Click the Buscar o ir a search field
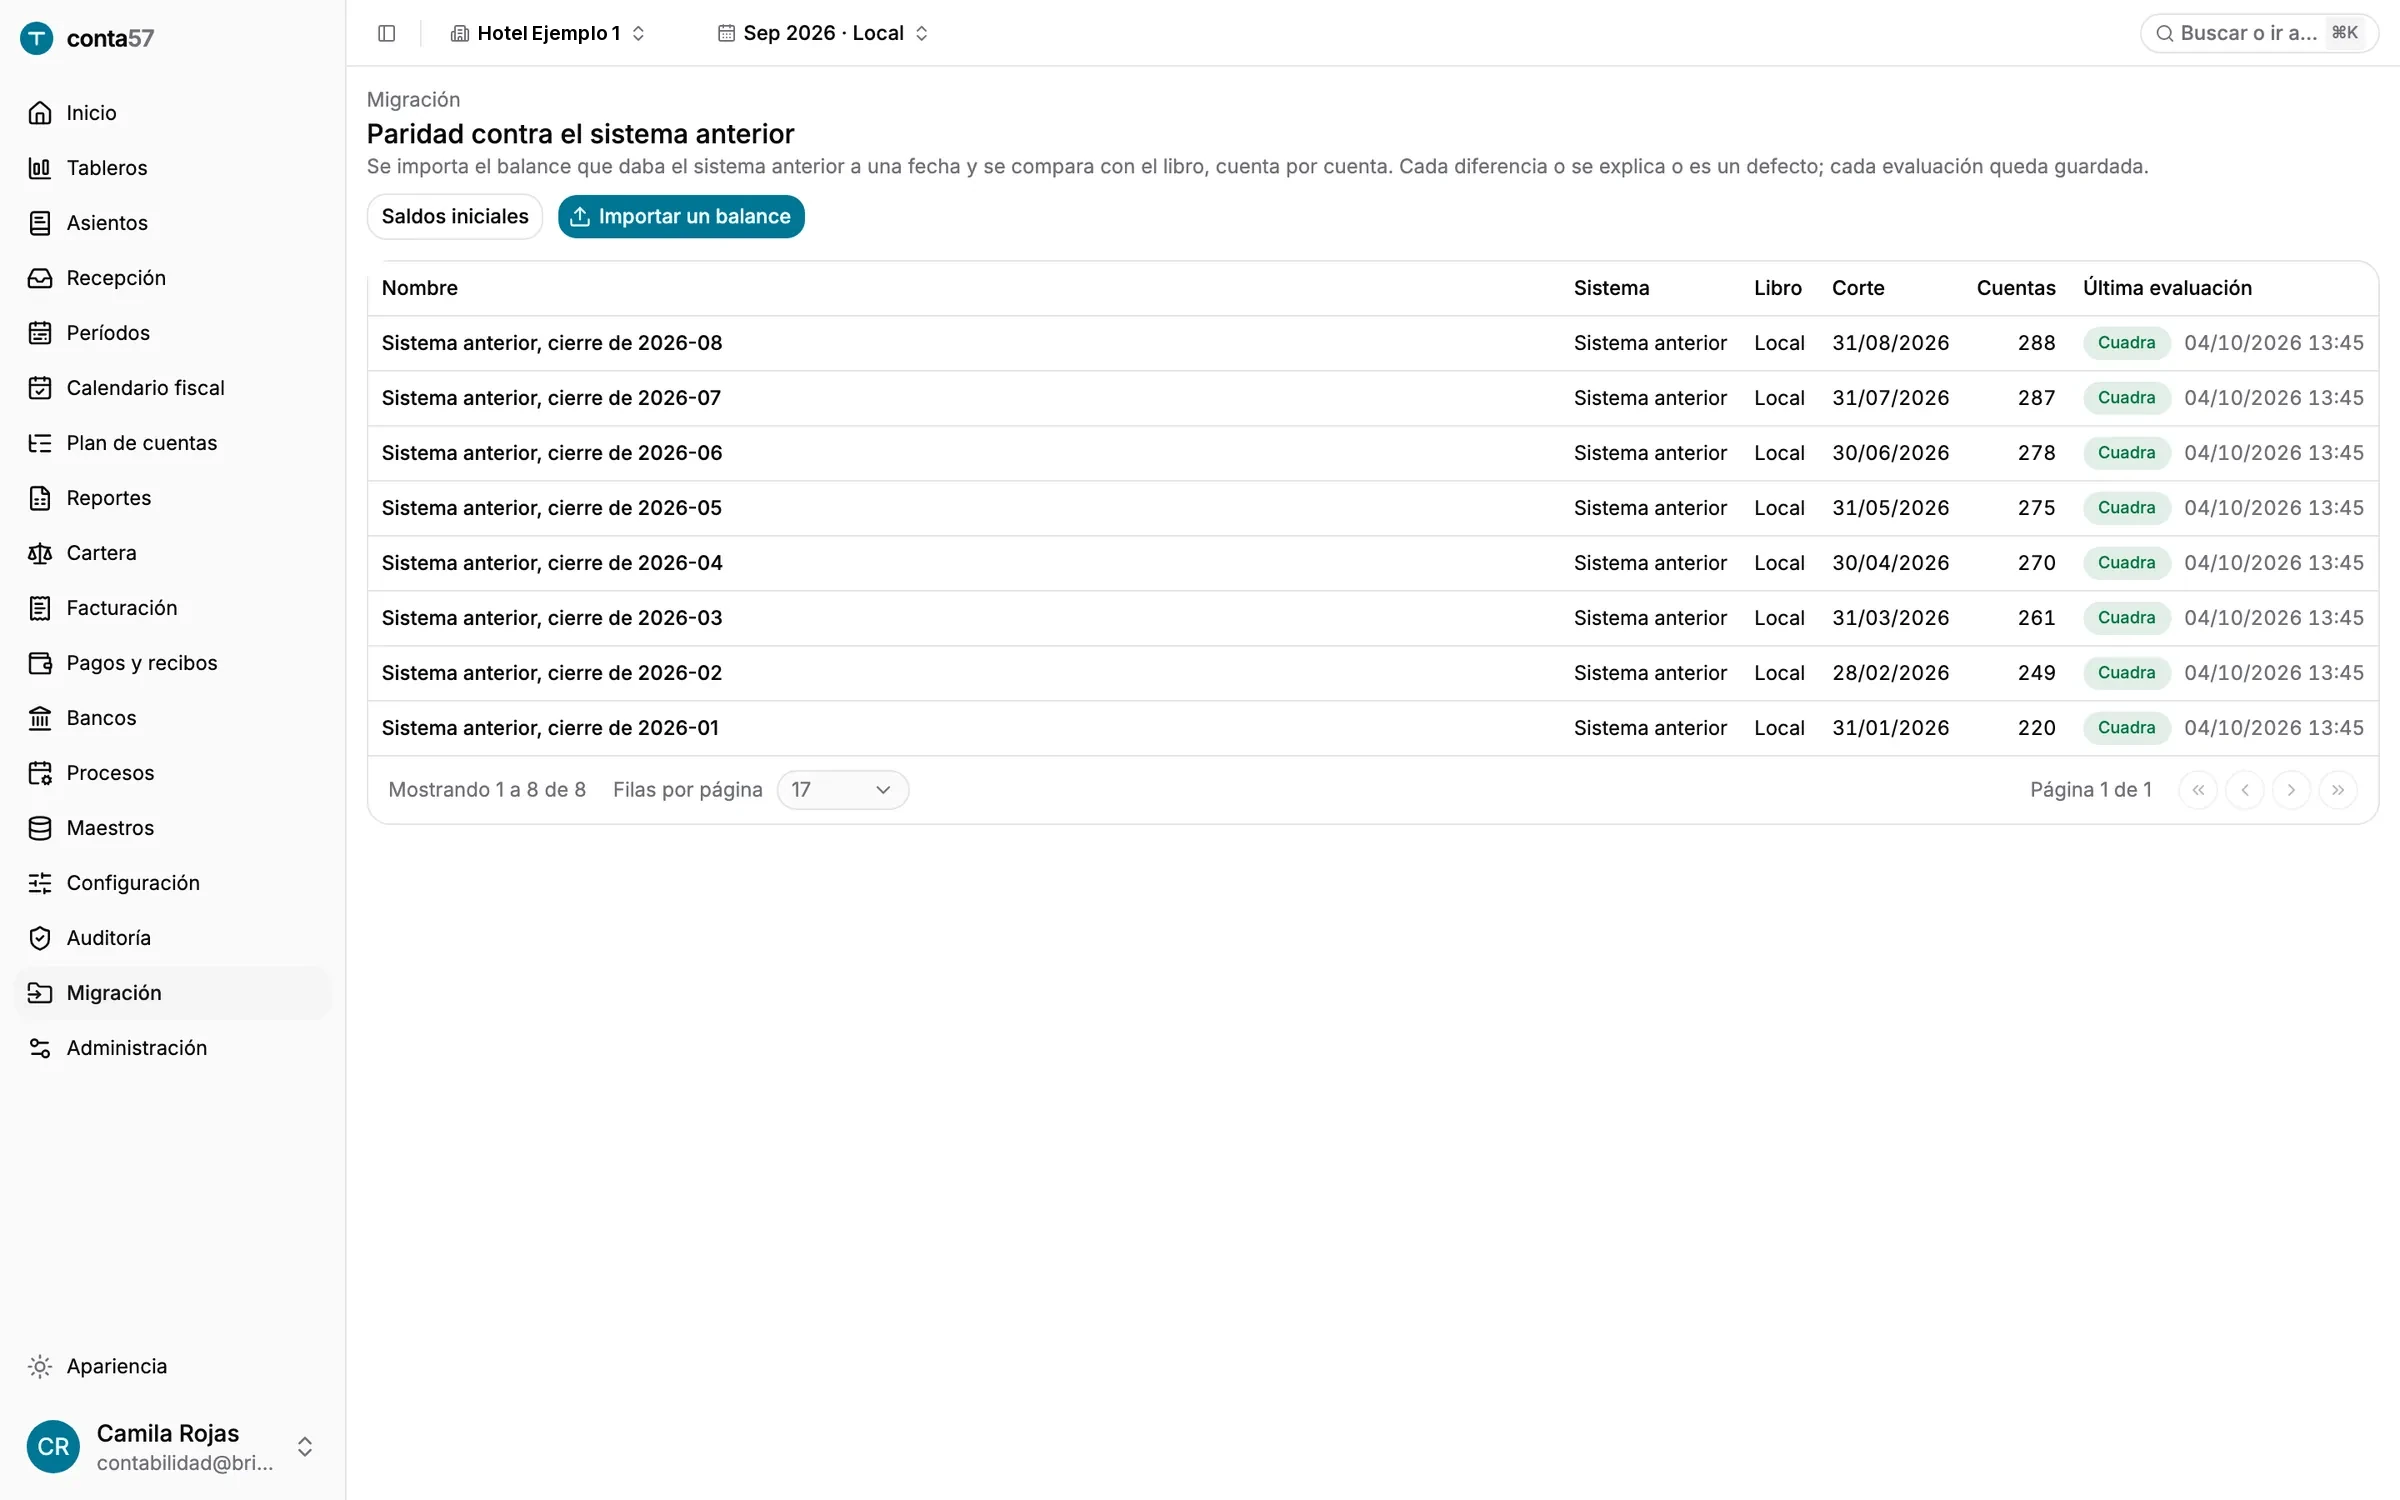Screen dimensions: 2400x1500 point(2259,33)
